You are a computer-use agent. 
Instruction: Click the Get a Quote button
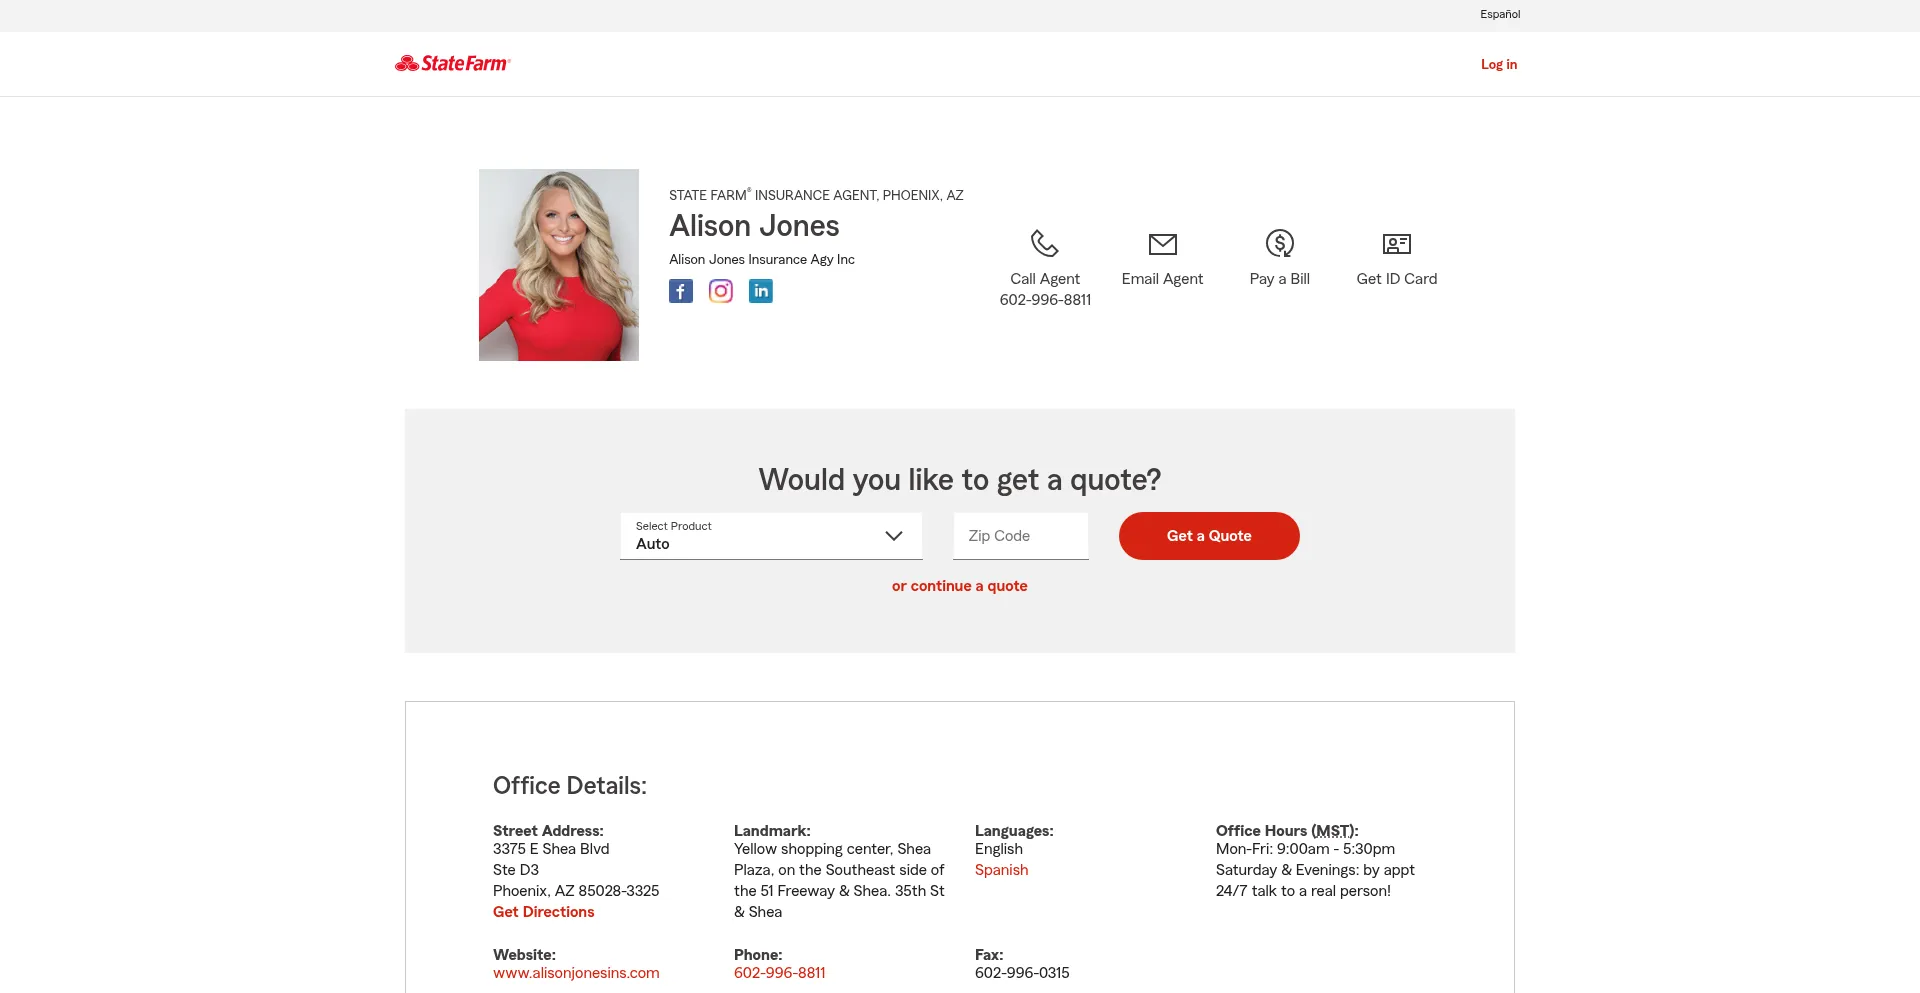point(1209,536)
